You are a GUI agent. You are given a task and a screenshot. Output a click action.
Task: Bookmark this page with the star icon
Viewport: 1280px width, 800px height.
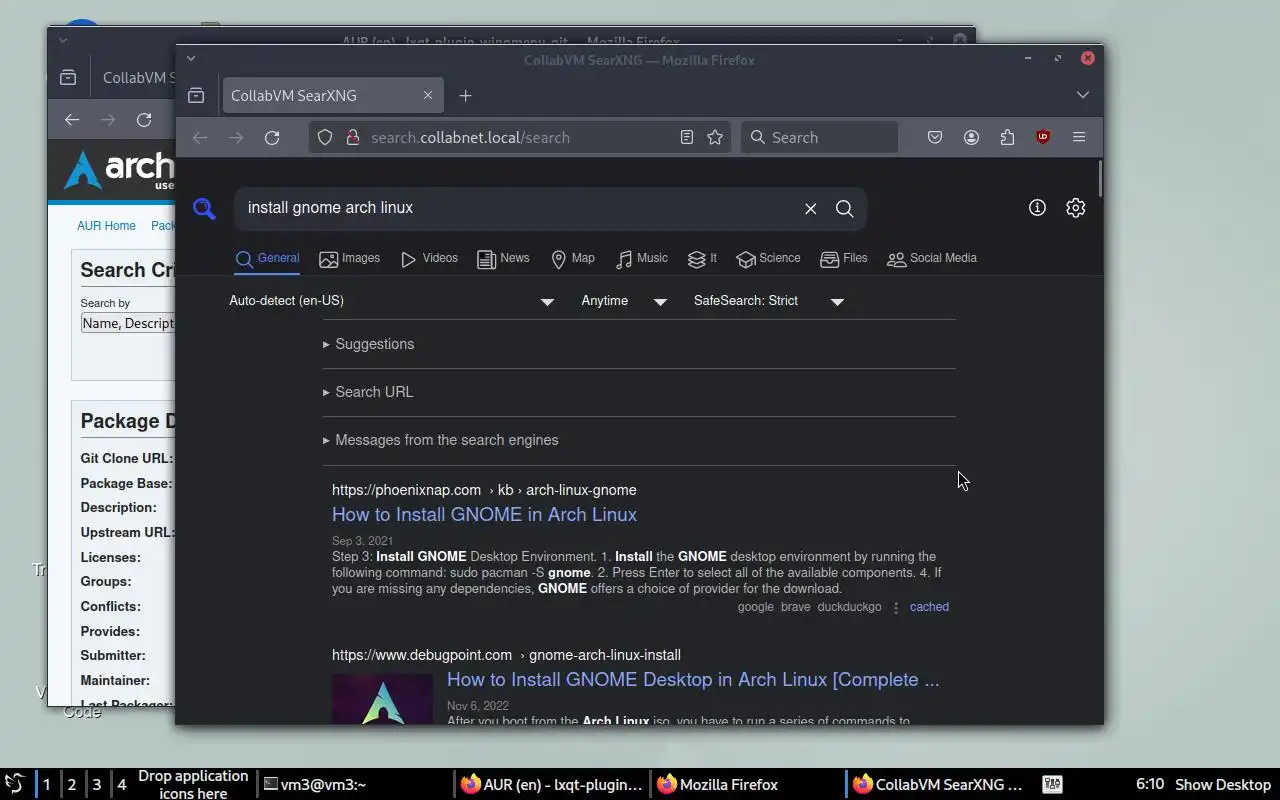715,137
